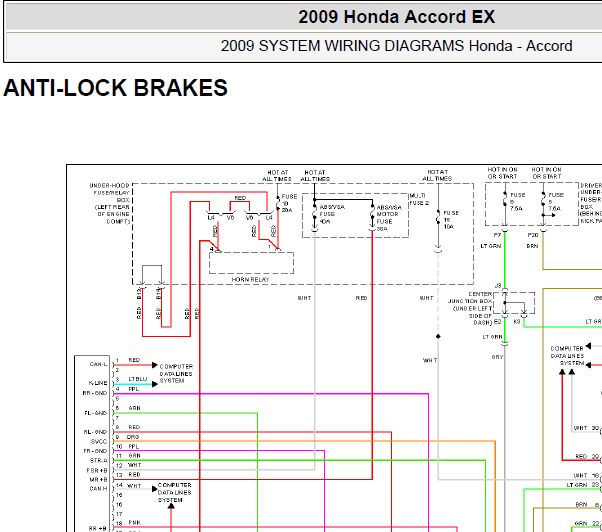Click the 'ORG' wire color label at pin 9
The image size is (602, 532).
(133, 437)
